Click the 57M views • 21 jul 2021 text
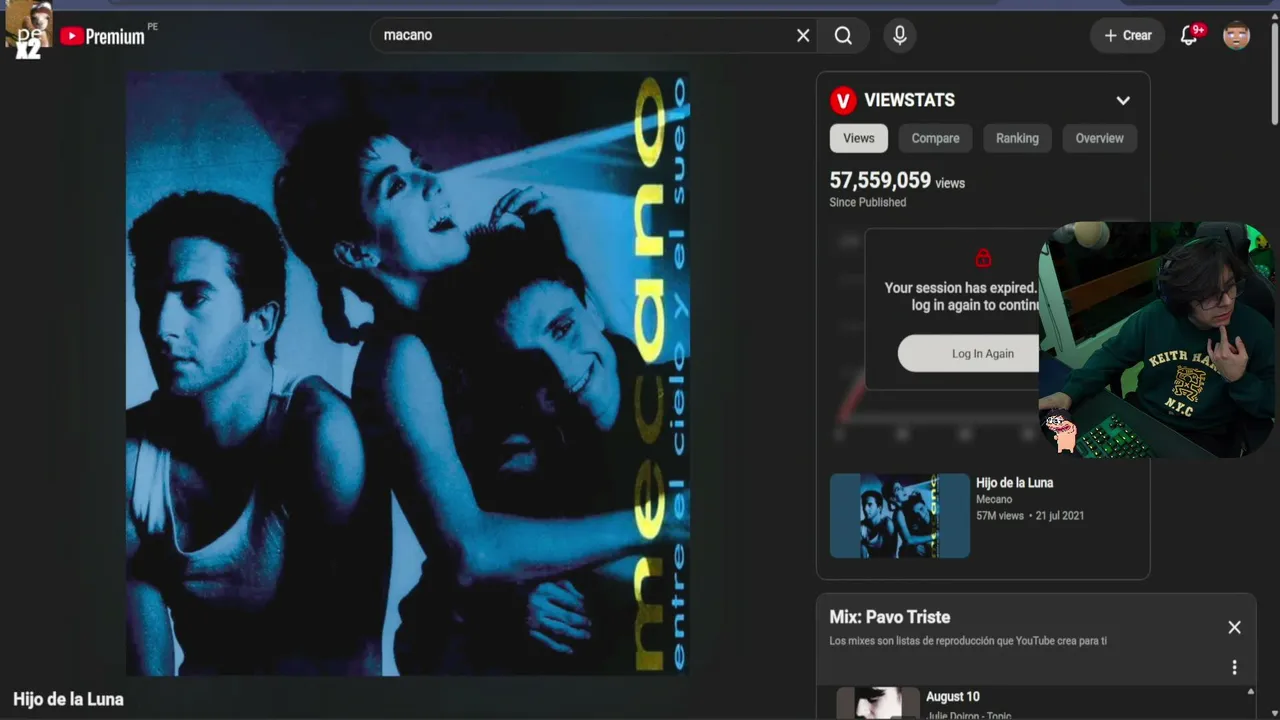The height and width of the screenshot is (720, 1280). pyautogui.click(x=1030, y=516)
